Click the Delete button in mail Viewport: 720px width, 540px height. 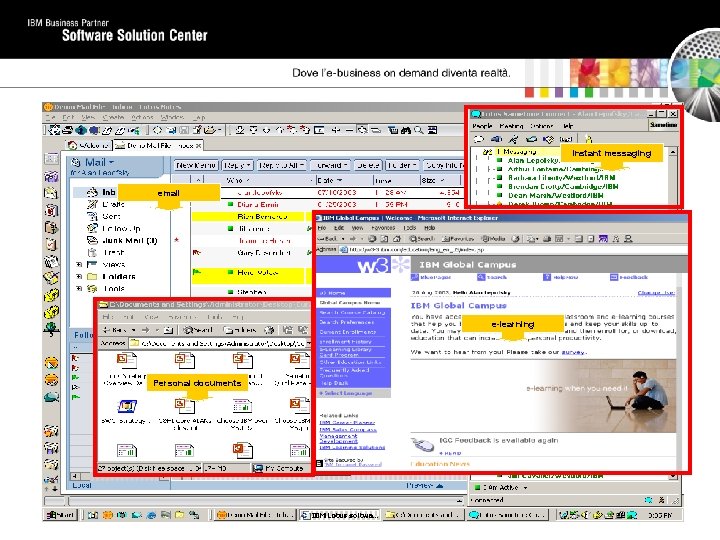pos(368,165)
